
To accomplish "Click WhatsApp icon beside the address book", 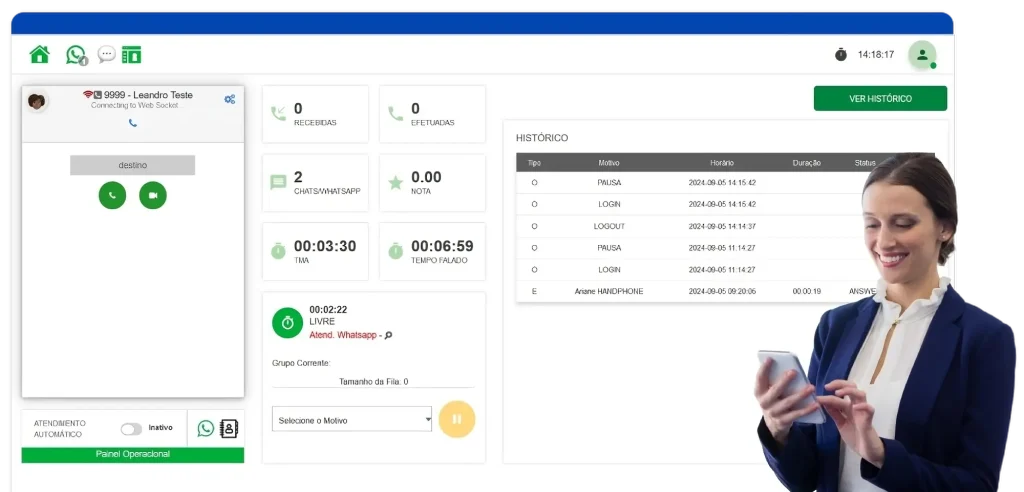I will click(x=206, y=428).
